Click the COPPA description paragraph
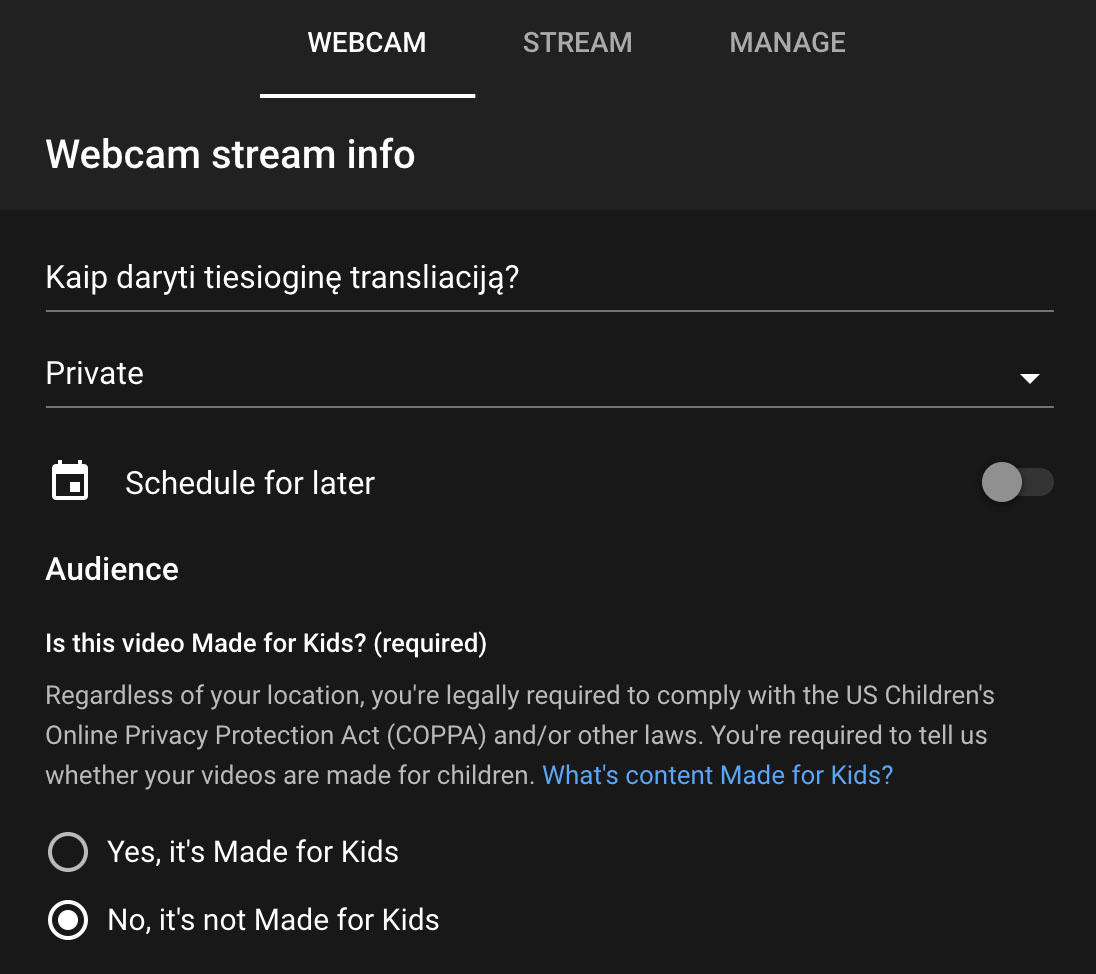Viewport: 1096px width, 974px height. (x=520, y=735)
